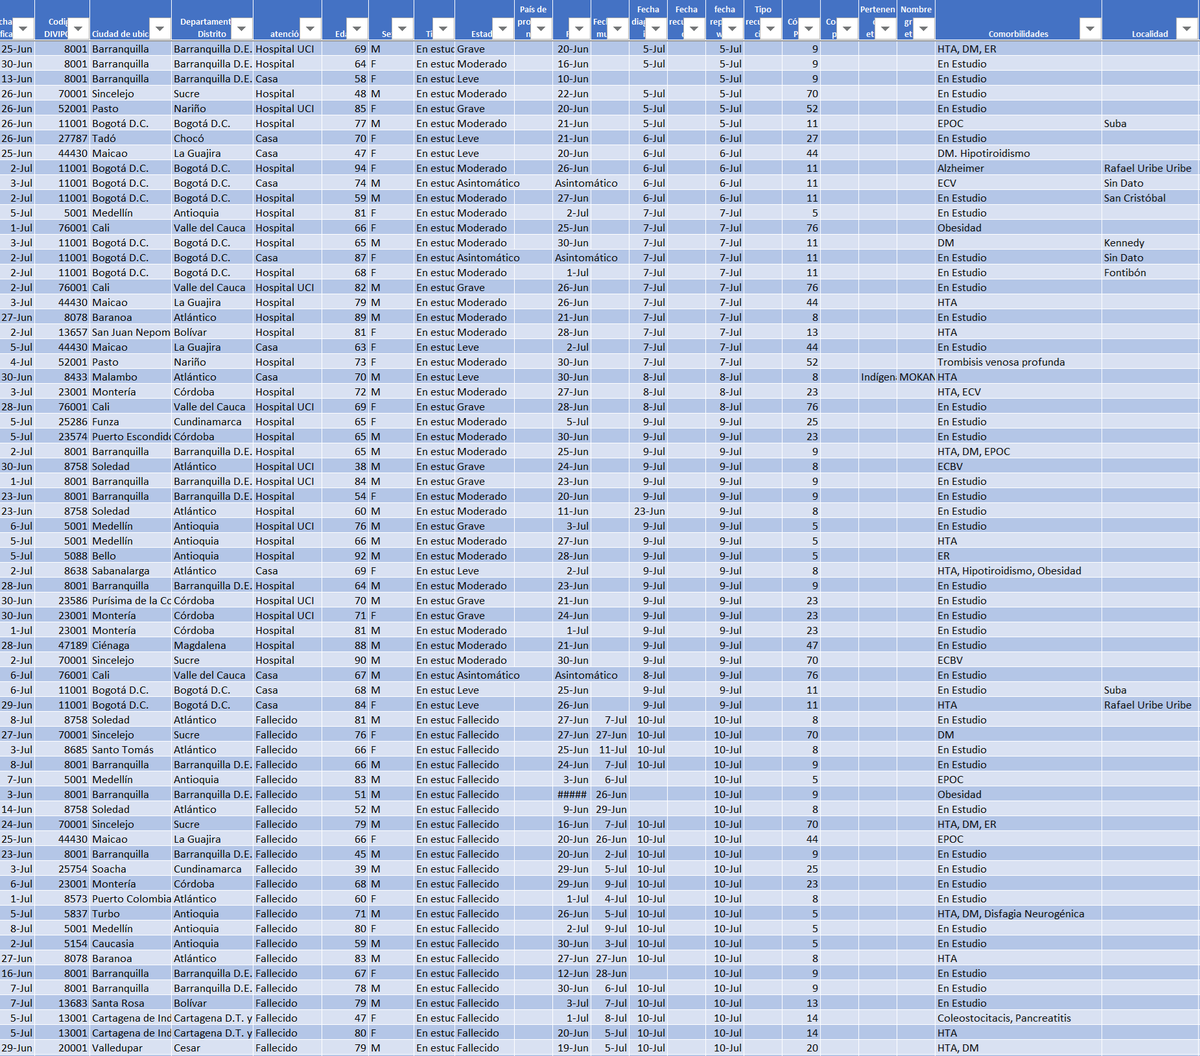Image resolution: width=1200 pixels, height=1056 pixels.
Task: Open the fecha reporte web filter dropdown
Action: click(733, 29)
